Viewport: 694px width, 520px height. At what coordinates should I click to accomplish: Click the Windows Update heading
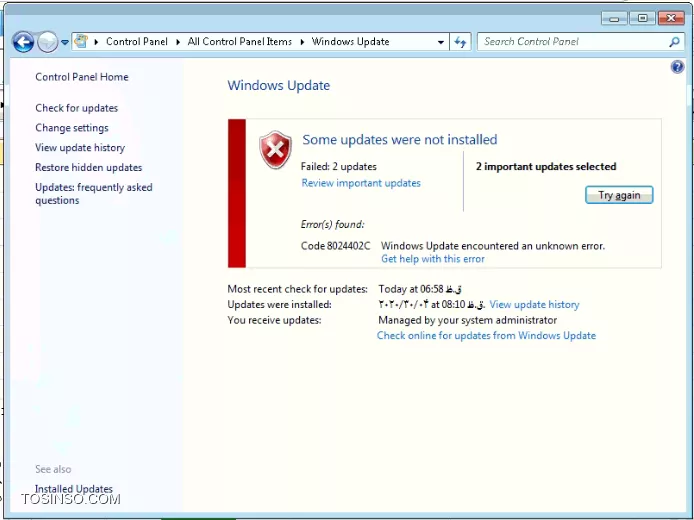[279, 85]
